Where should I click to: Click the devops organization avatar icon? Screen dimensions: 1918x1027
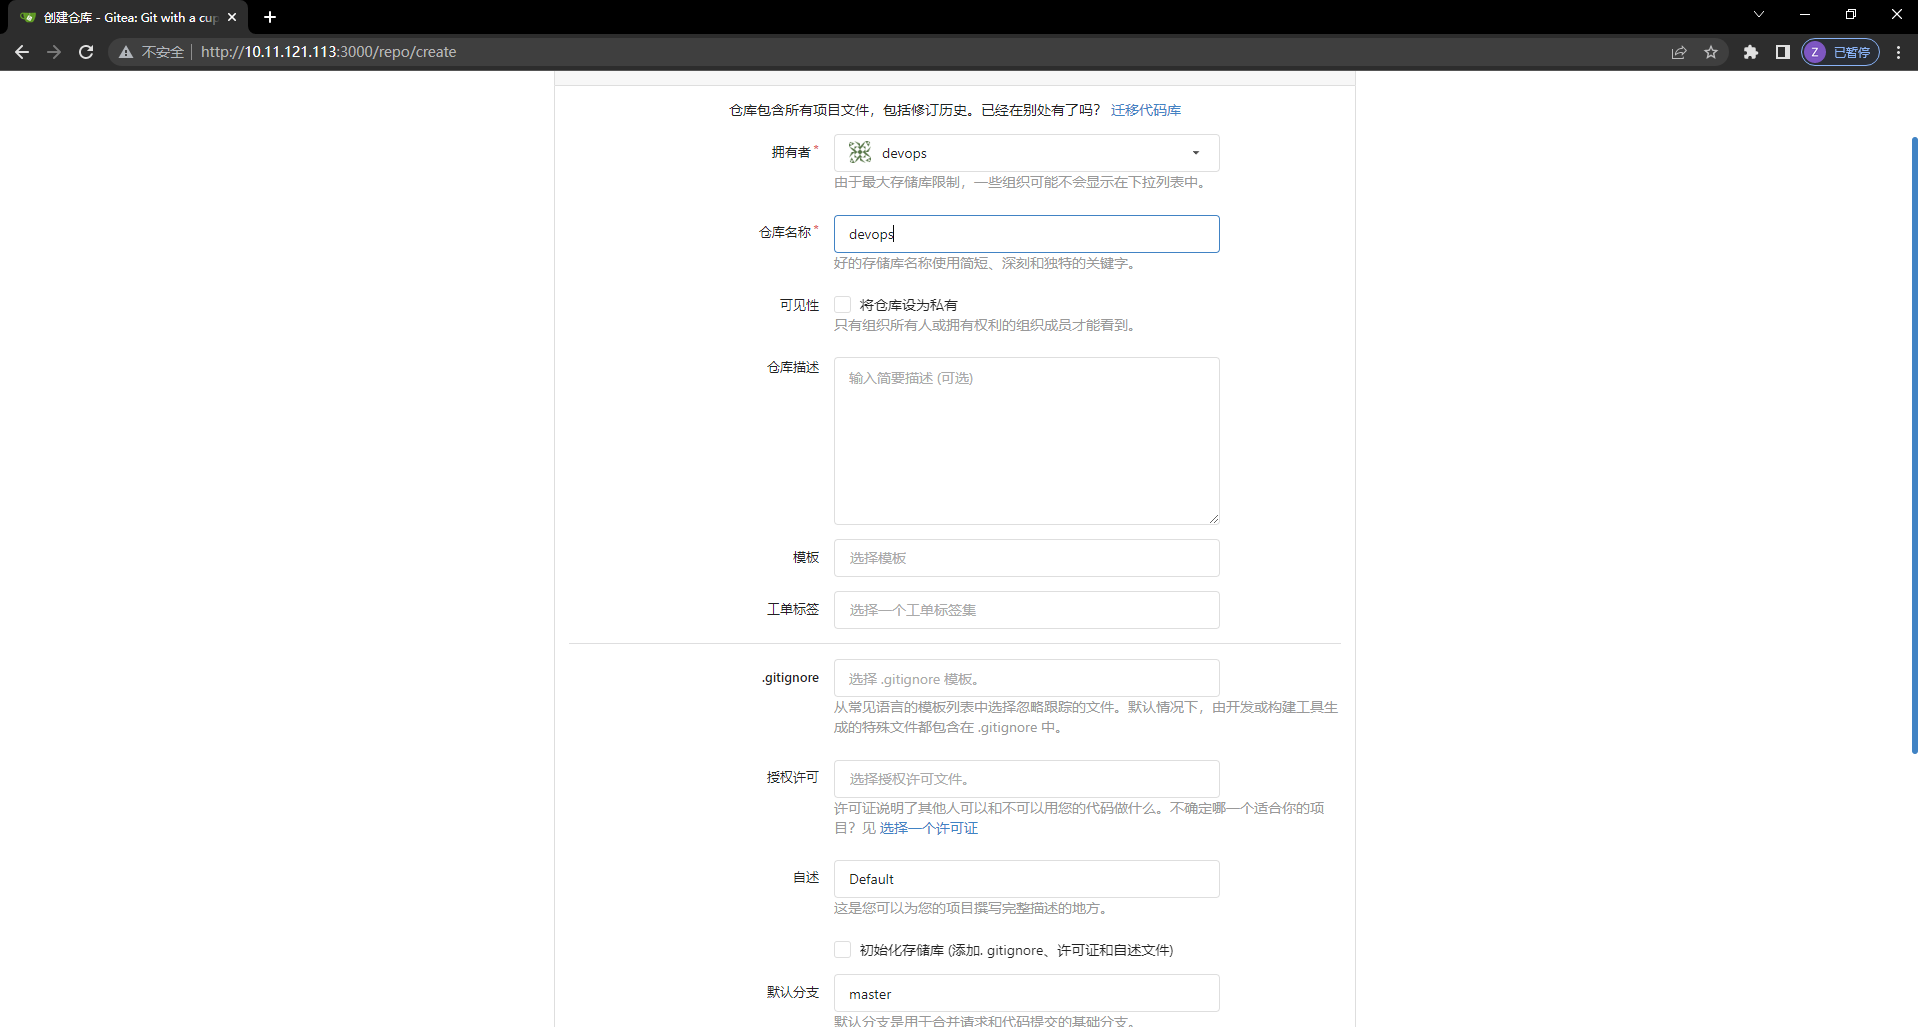click(x=858, y=152)
